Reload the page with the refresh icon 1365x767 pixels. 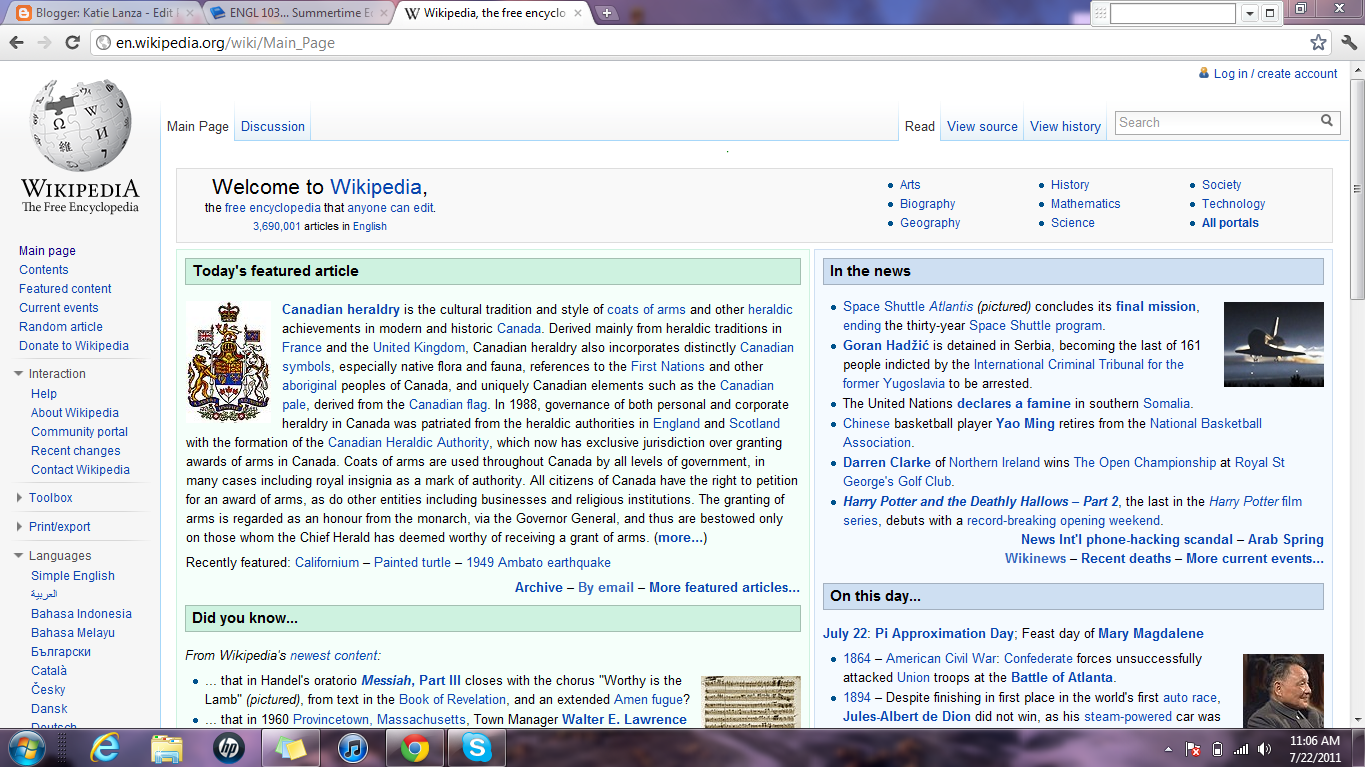tap(72, 43)
